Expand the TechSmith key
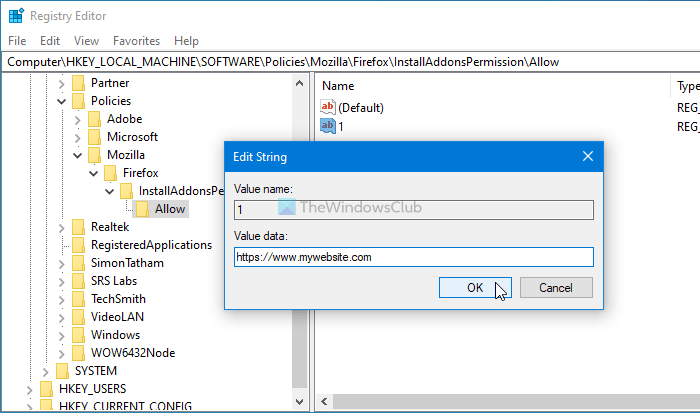The width and height of the screenshot is (700, 413). pos(62,300)
